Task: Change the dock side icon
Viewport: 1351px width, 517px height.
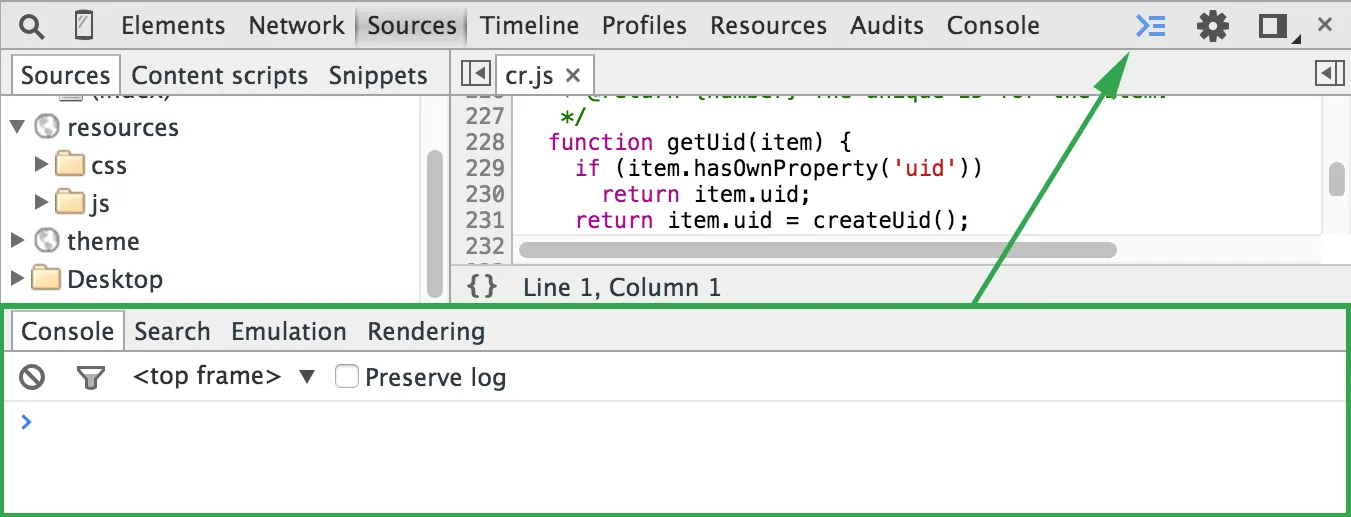Action: (x=1273, y=26)
